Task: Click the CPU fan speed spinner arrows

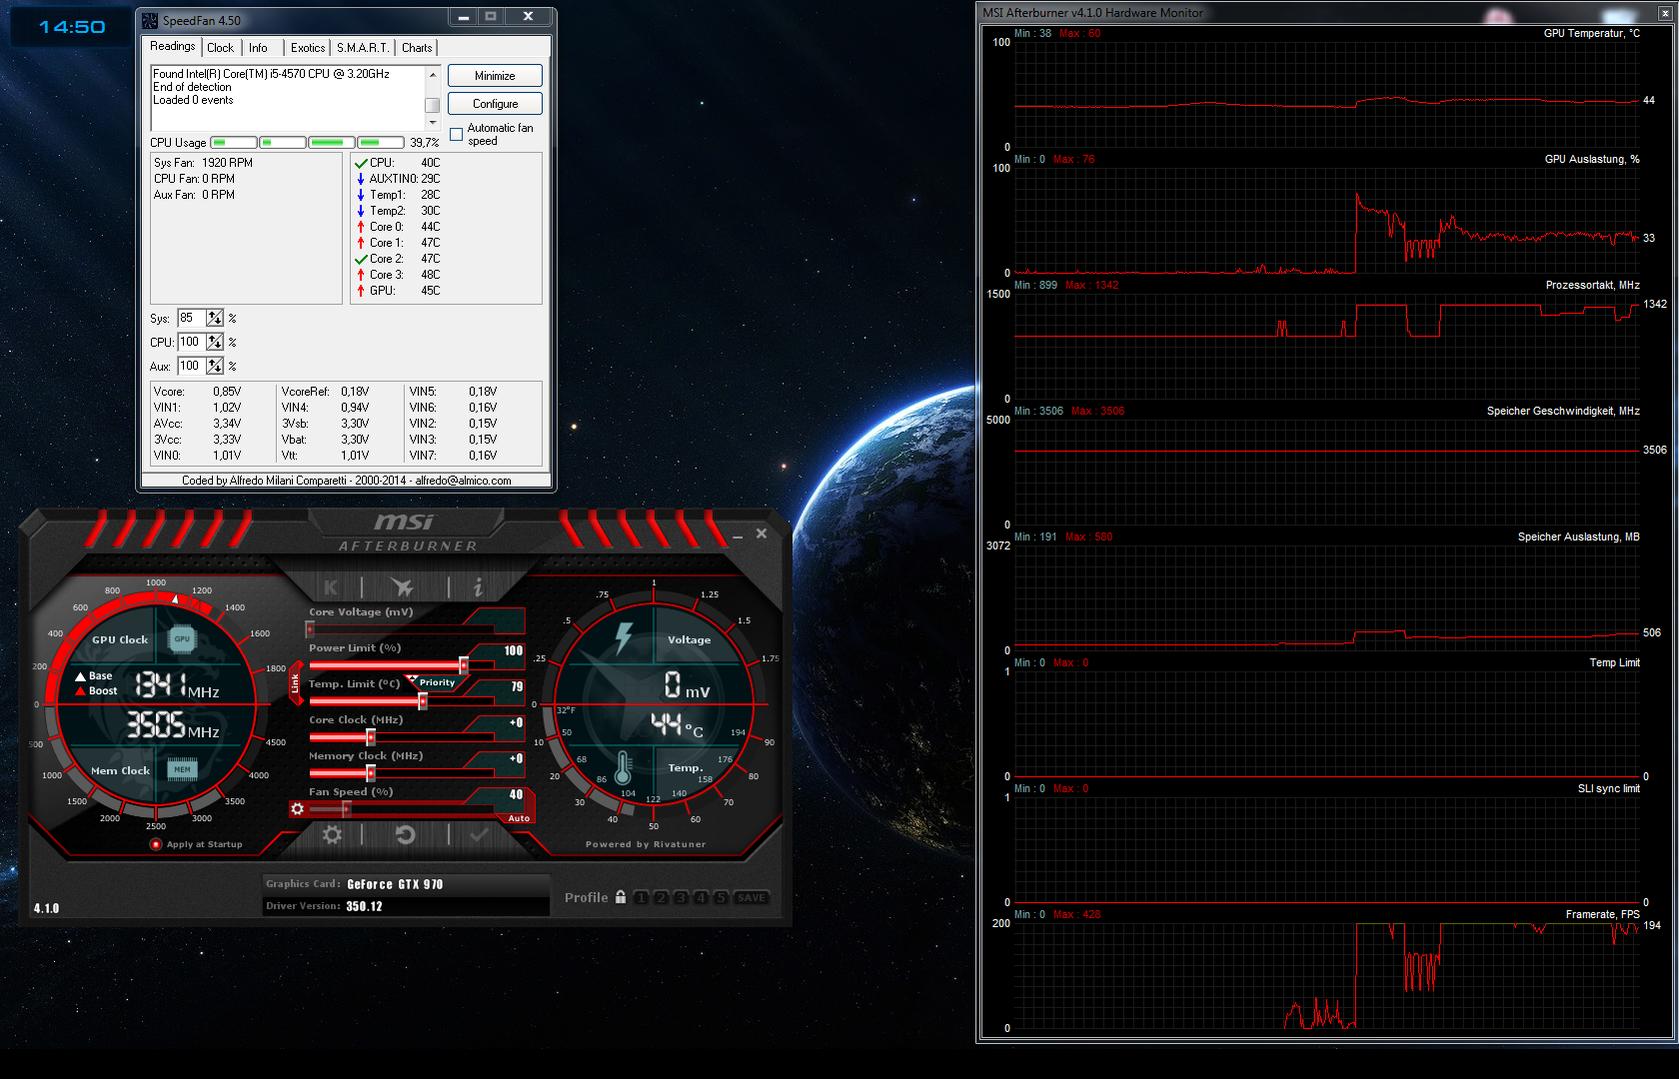Action: click(x=215, y=342)
